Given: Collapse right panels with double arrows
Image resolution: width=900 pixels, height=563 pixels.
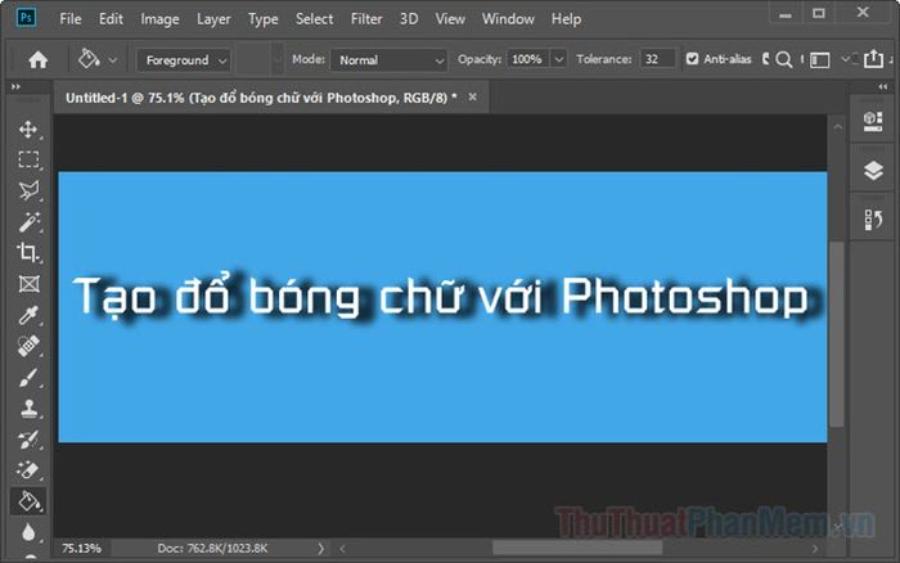Looking at the screenshot, I should [883, 87].
